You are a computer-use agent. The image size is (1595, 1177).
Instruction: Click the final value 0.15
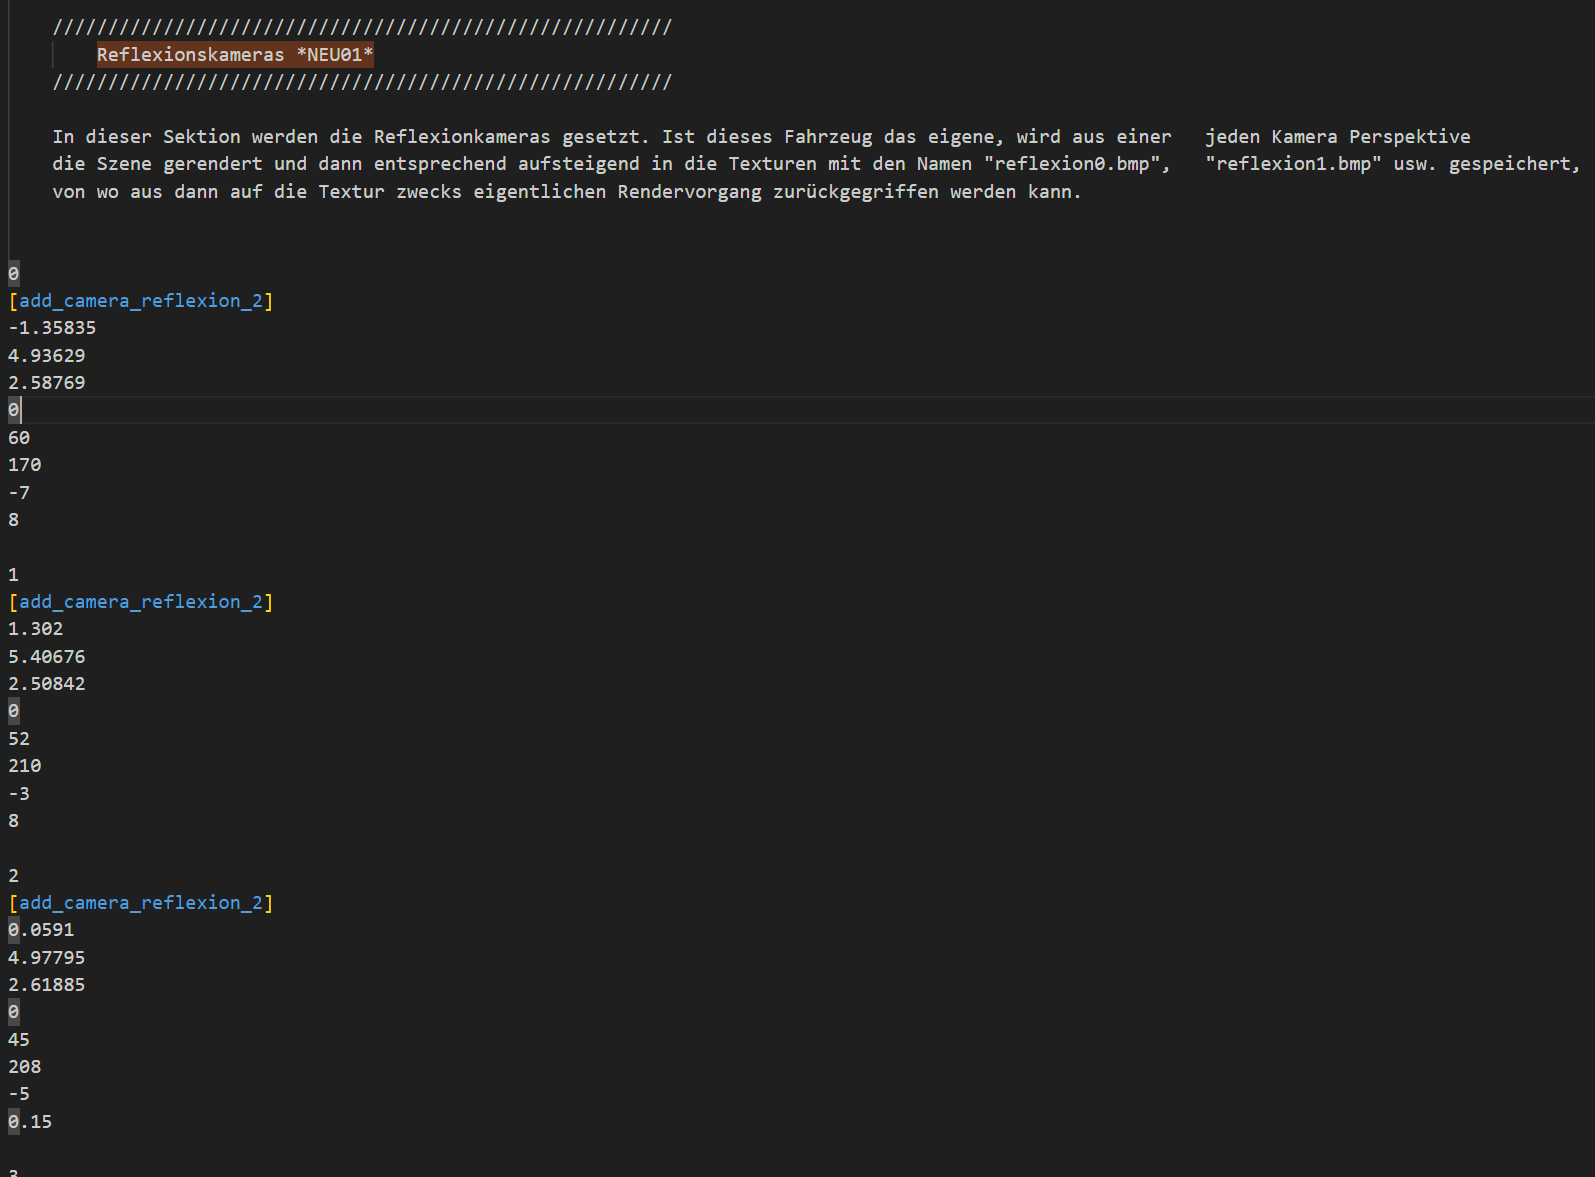30,1122
